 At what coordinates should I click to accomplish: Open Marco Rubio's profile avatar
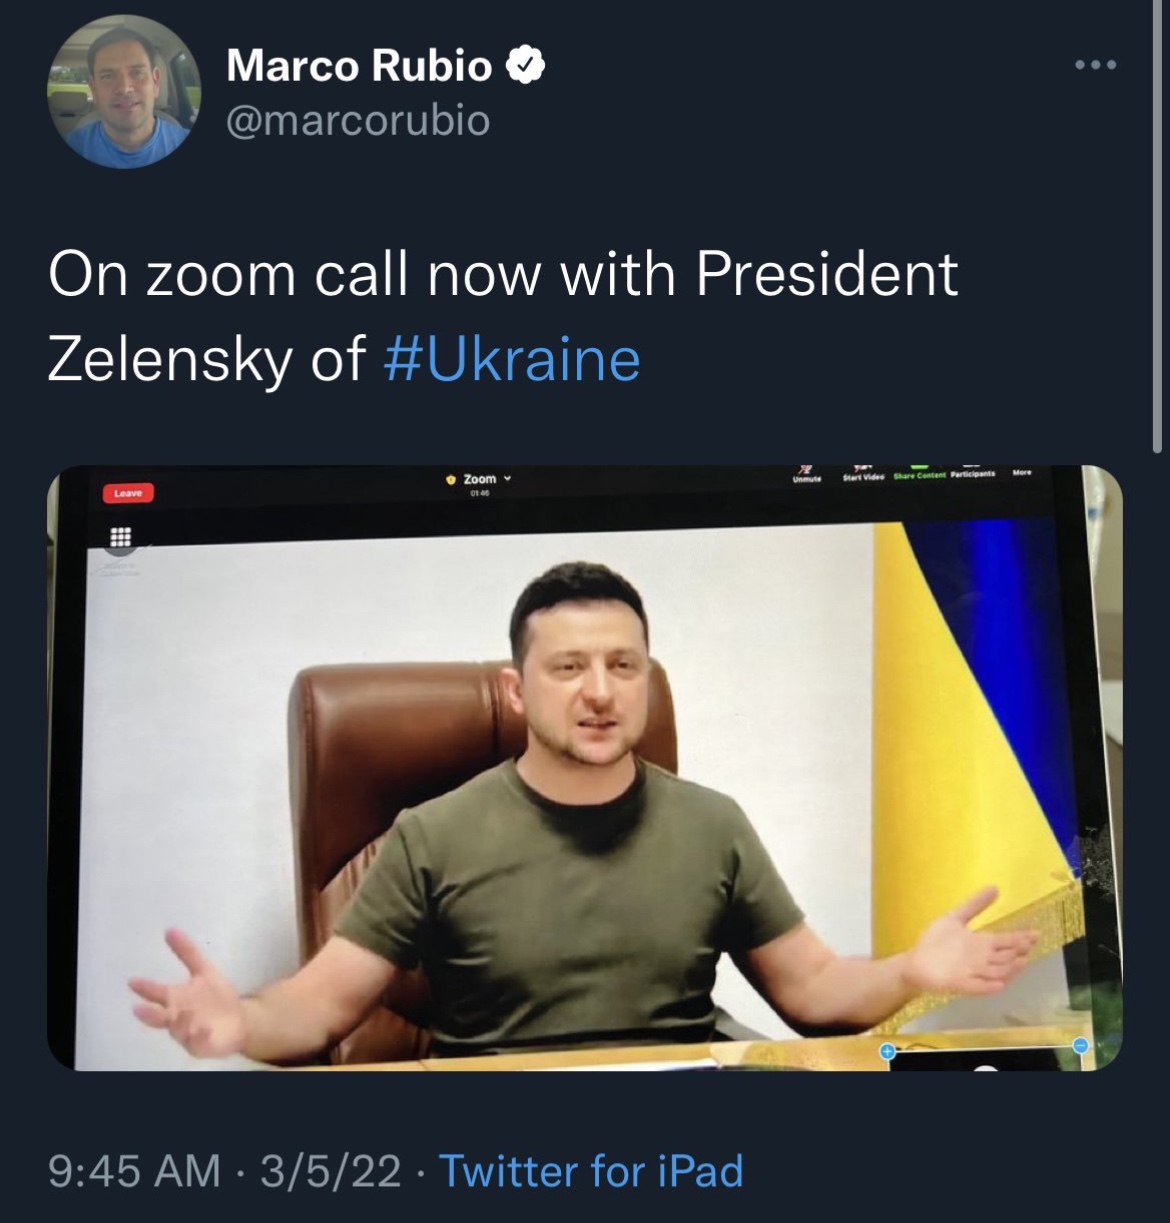(124, 91)
